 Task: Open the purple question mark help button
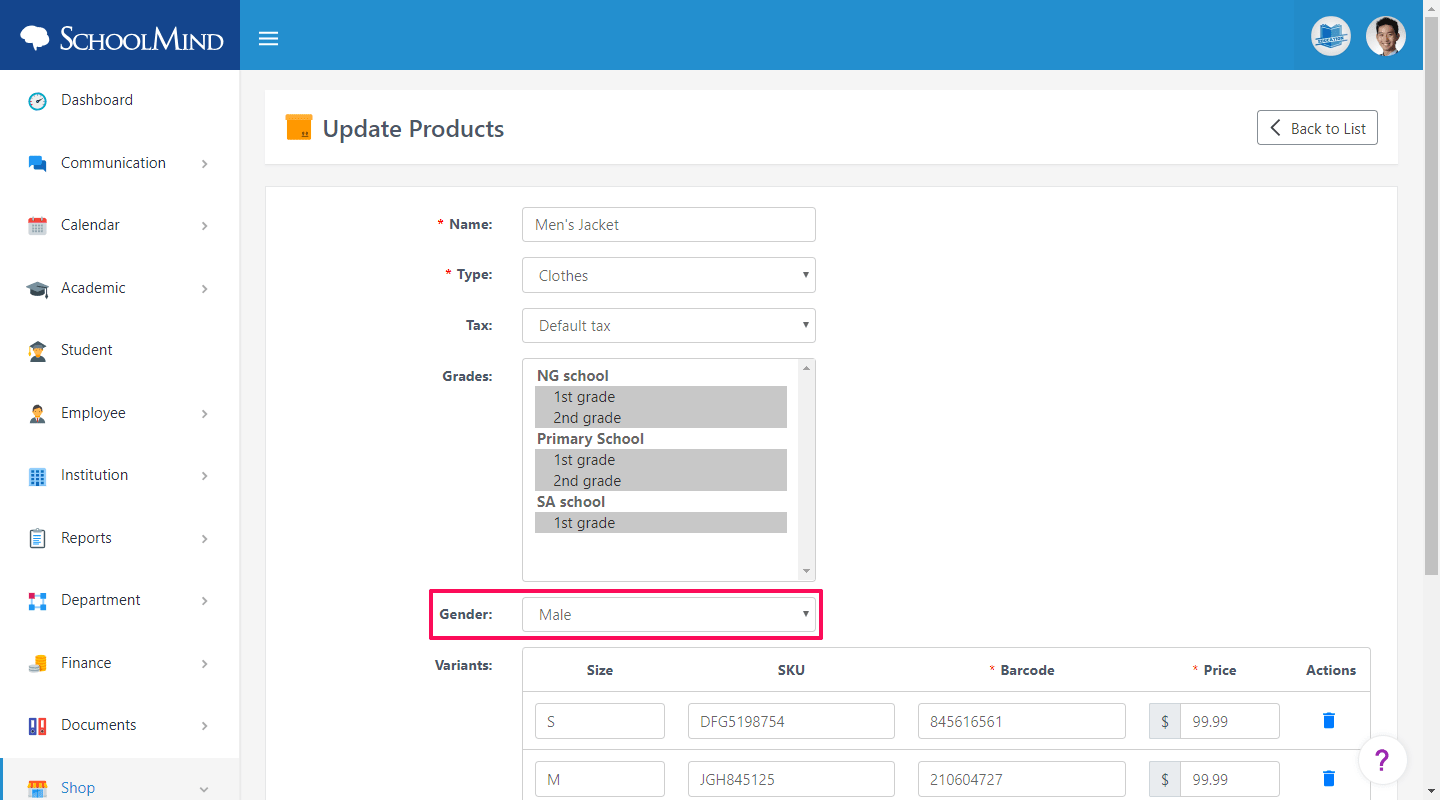1382,760
